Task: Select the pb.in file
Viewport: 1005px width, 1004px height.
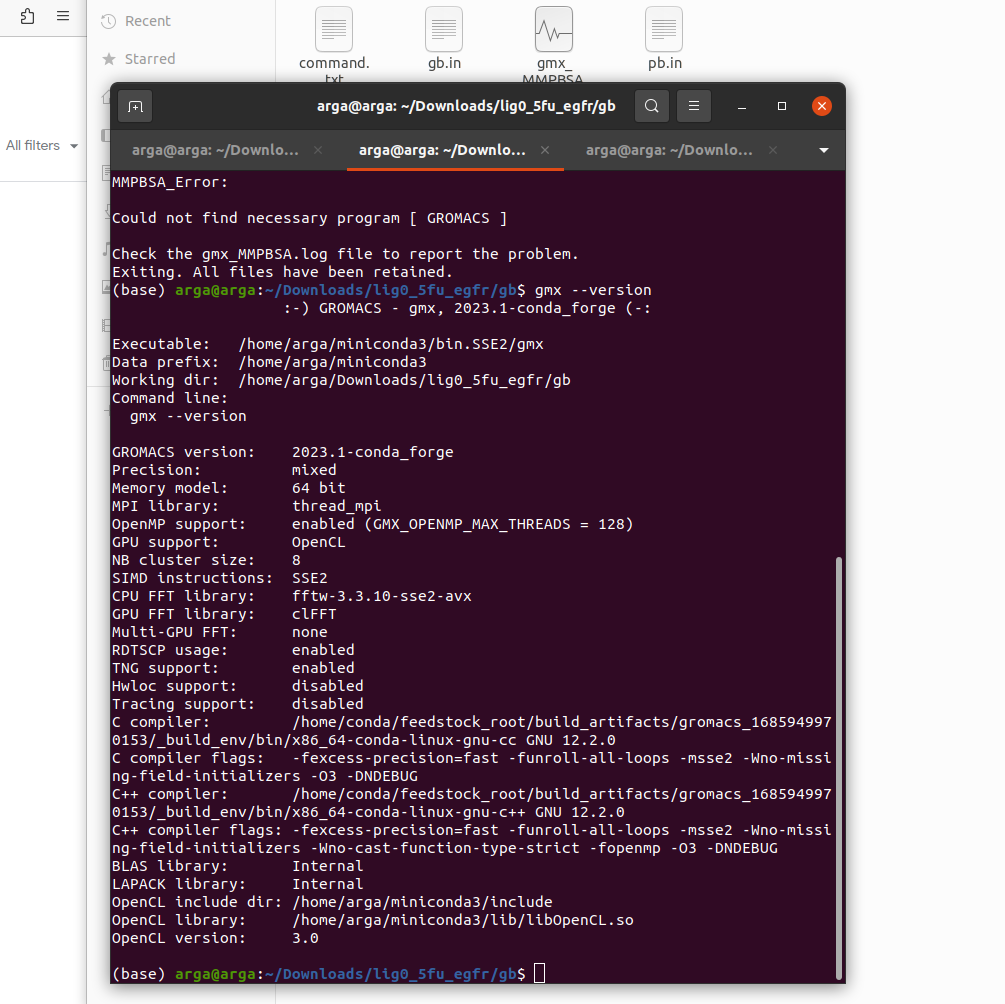Action: pyautogui.click(x=663, y=28)
